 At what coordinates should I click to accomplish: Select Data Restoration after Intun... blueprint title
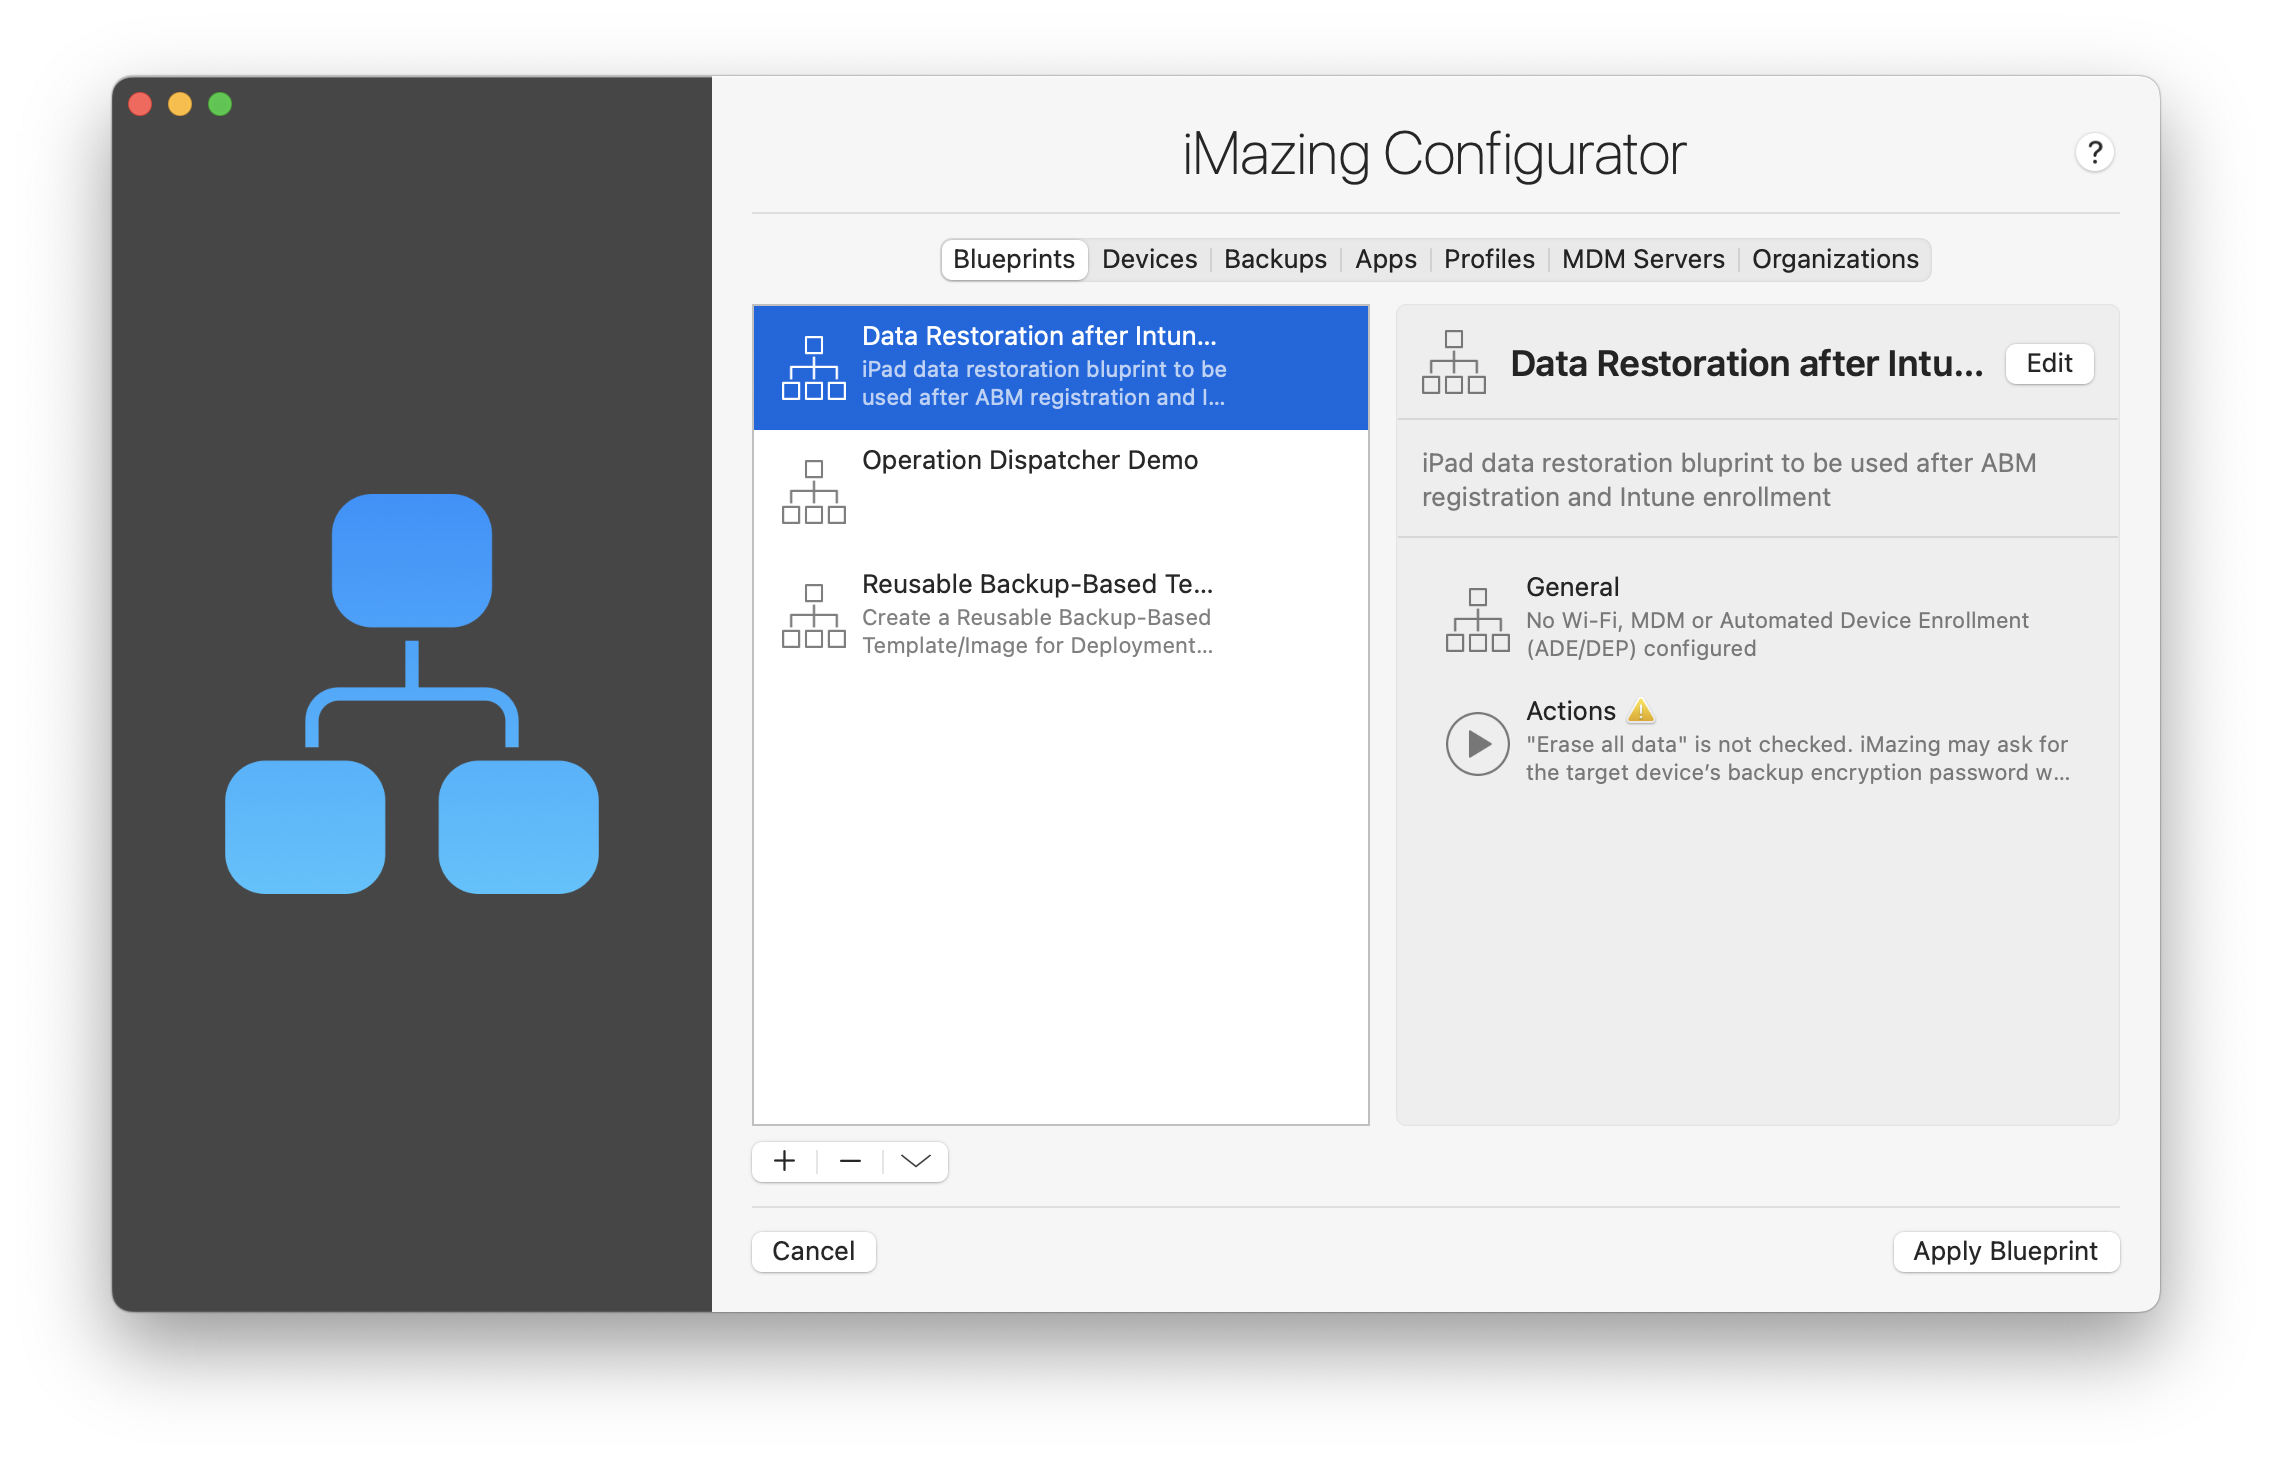[1039, 336]
